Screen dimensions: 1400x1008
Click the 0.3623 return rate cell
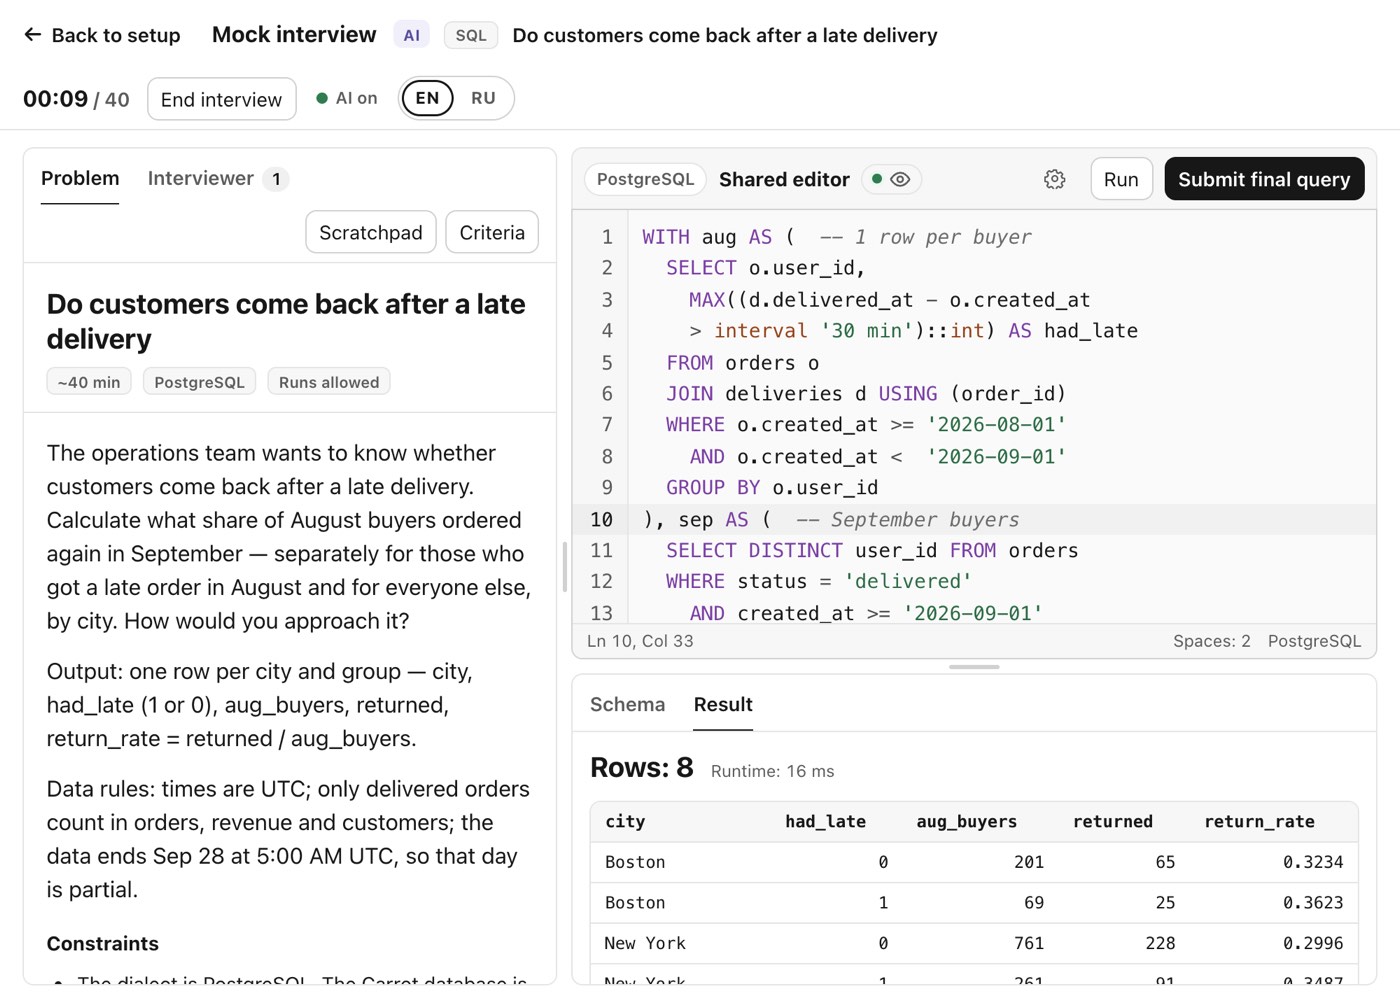coord(1313,903)
